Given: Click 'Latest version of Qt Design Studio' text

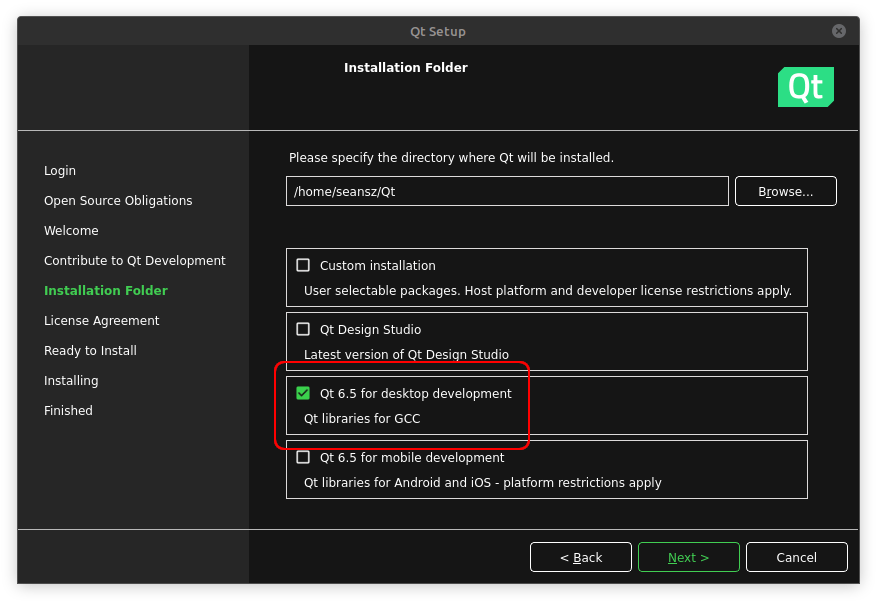Looking at the screenshot, I should click(406, 354).
